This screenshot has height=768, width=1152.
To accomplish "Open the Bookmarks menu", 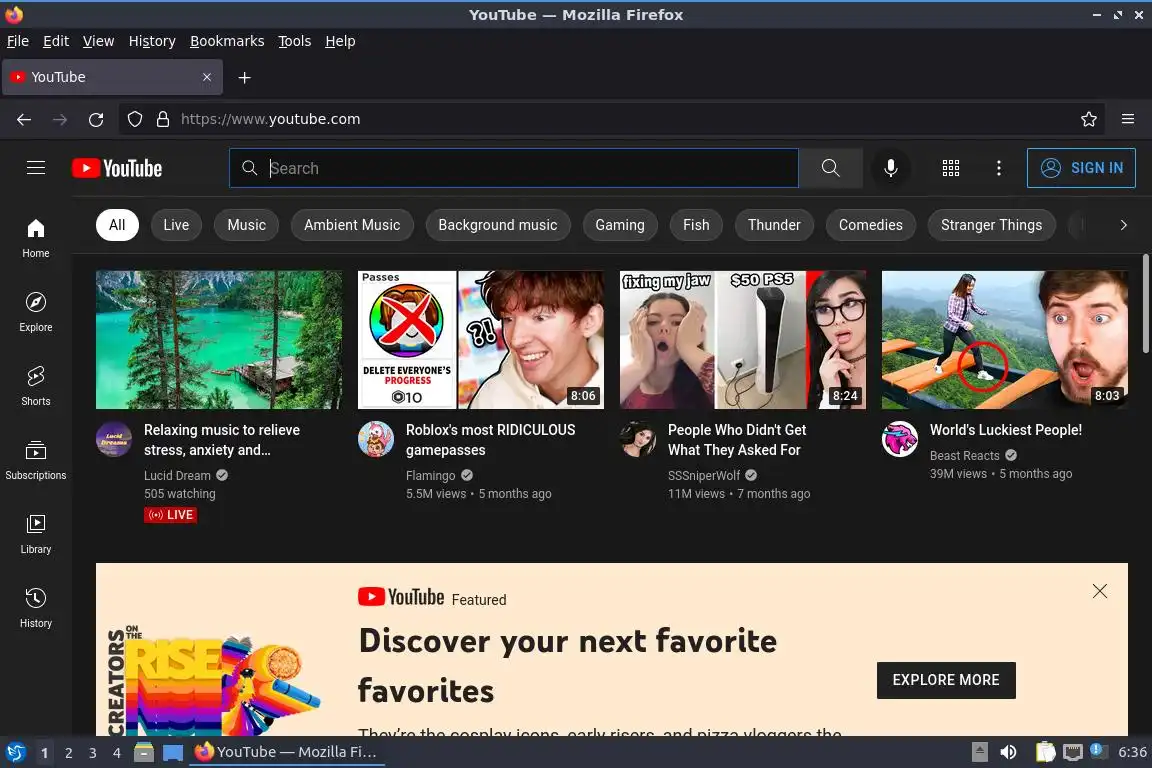I will [227, 41].
